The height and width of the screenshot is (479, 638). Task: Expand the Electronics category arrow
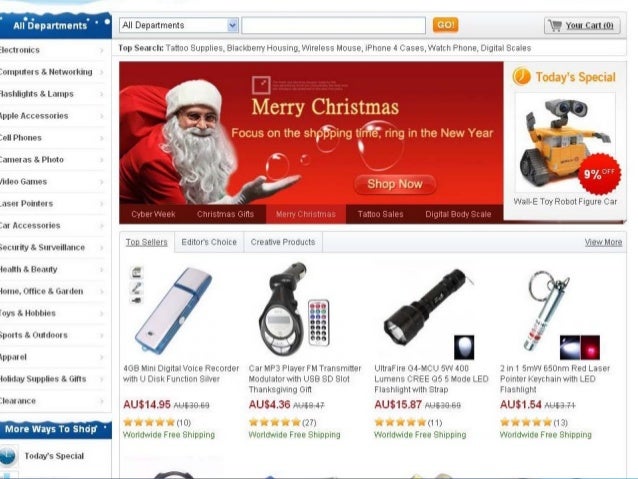pos(101,50)
